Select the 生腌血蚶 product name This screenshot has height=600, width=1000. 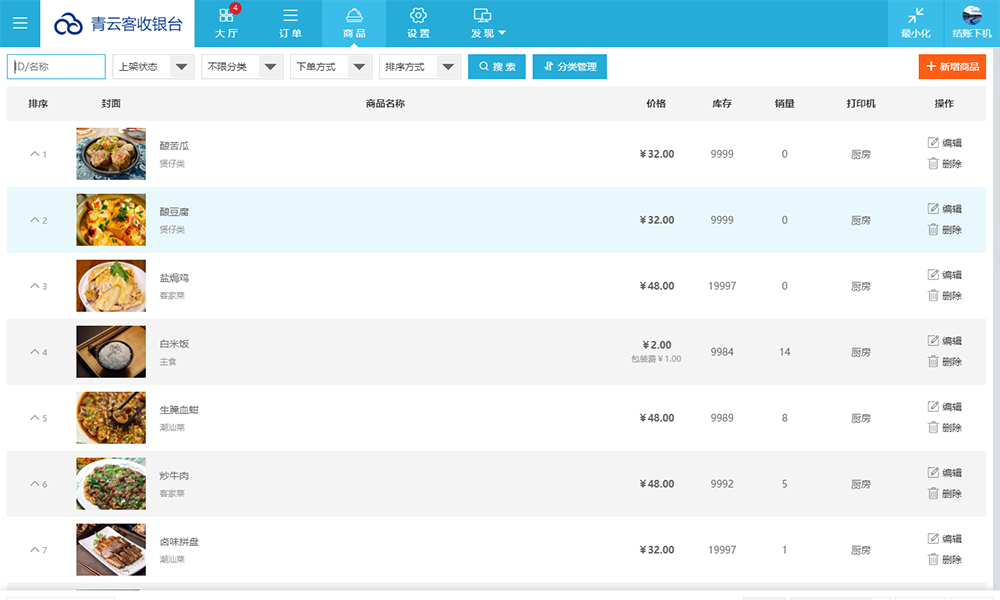pos(179,410)
